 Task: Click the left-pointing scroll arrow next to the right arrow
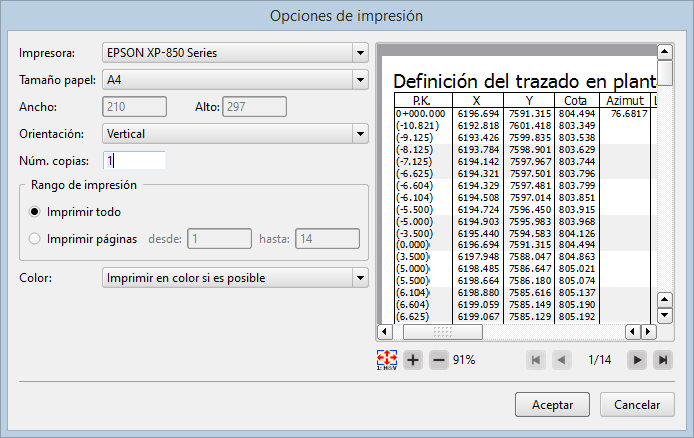633,331
